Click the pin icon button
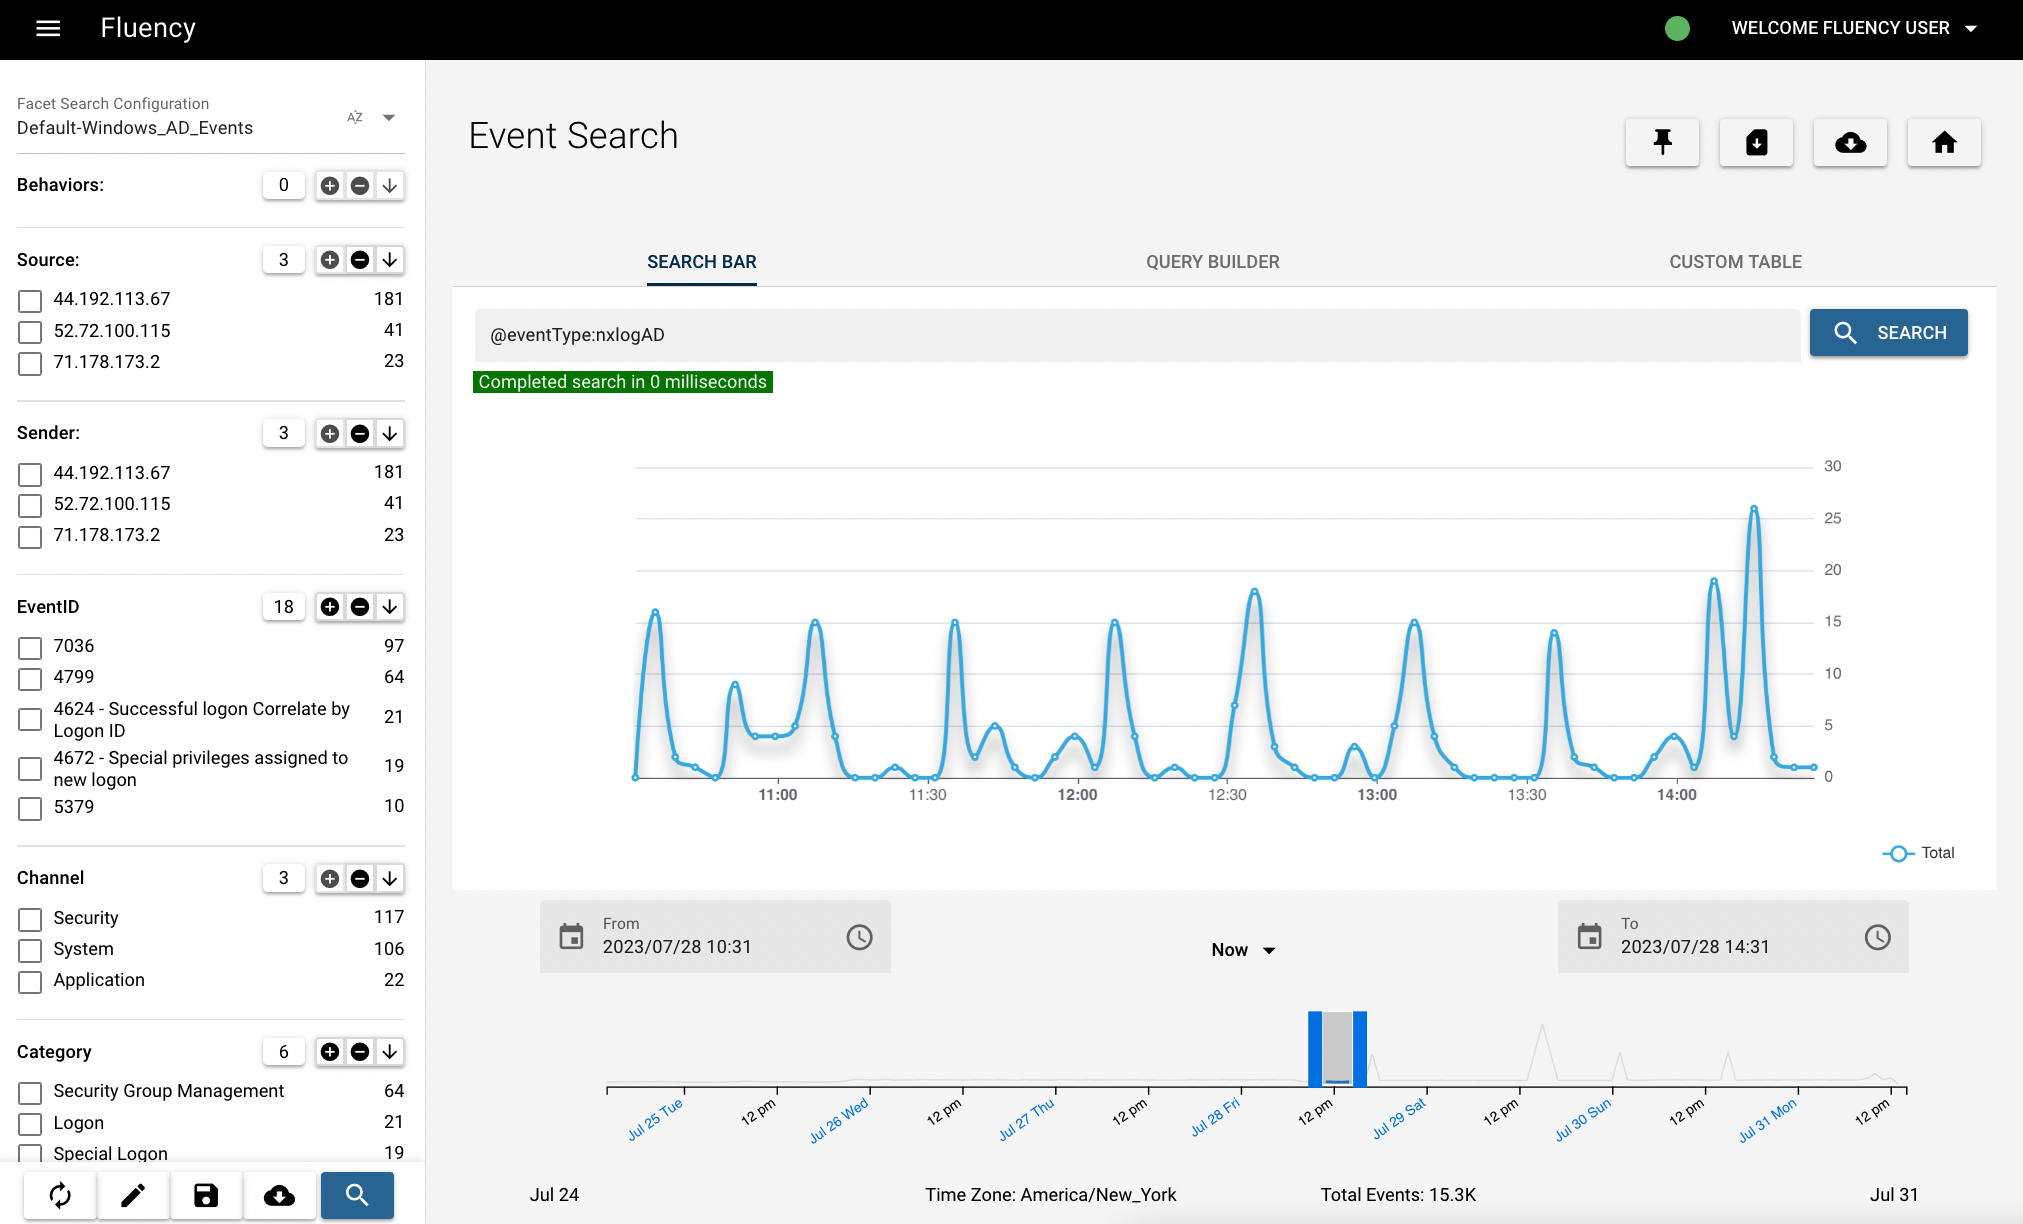 (1662, 143)
